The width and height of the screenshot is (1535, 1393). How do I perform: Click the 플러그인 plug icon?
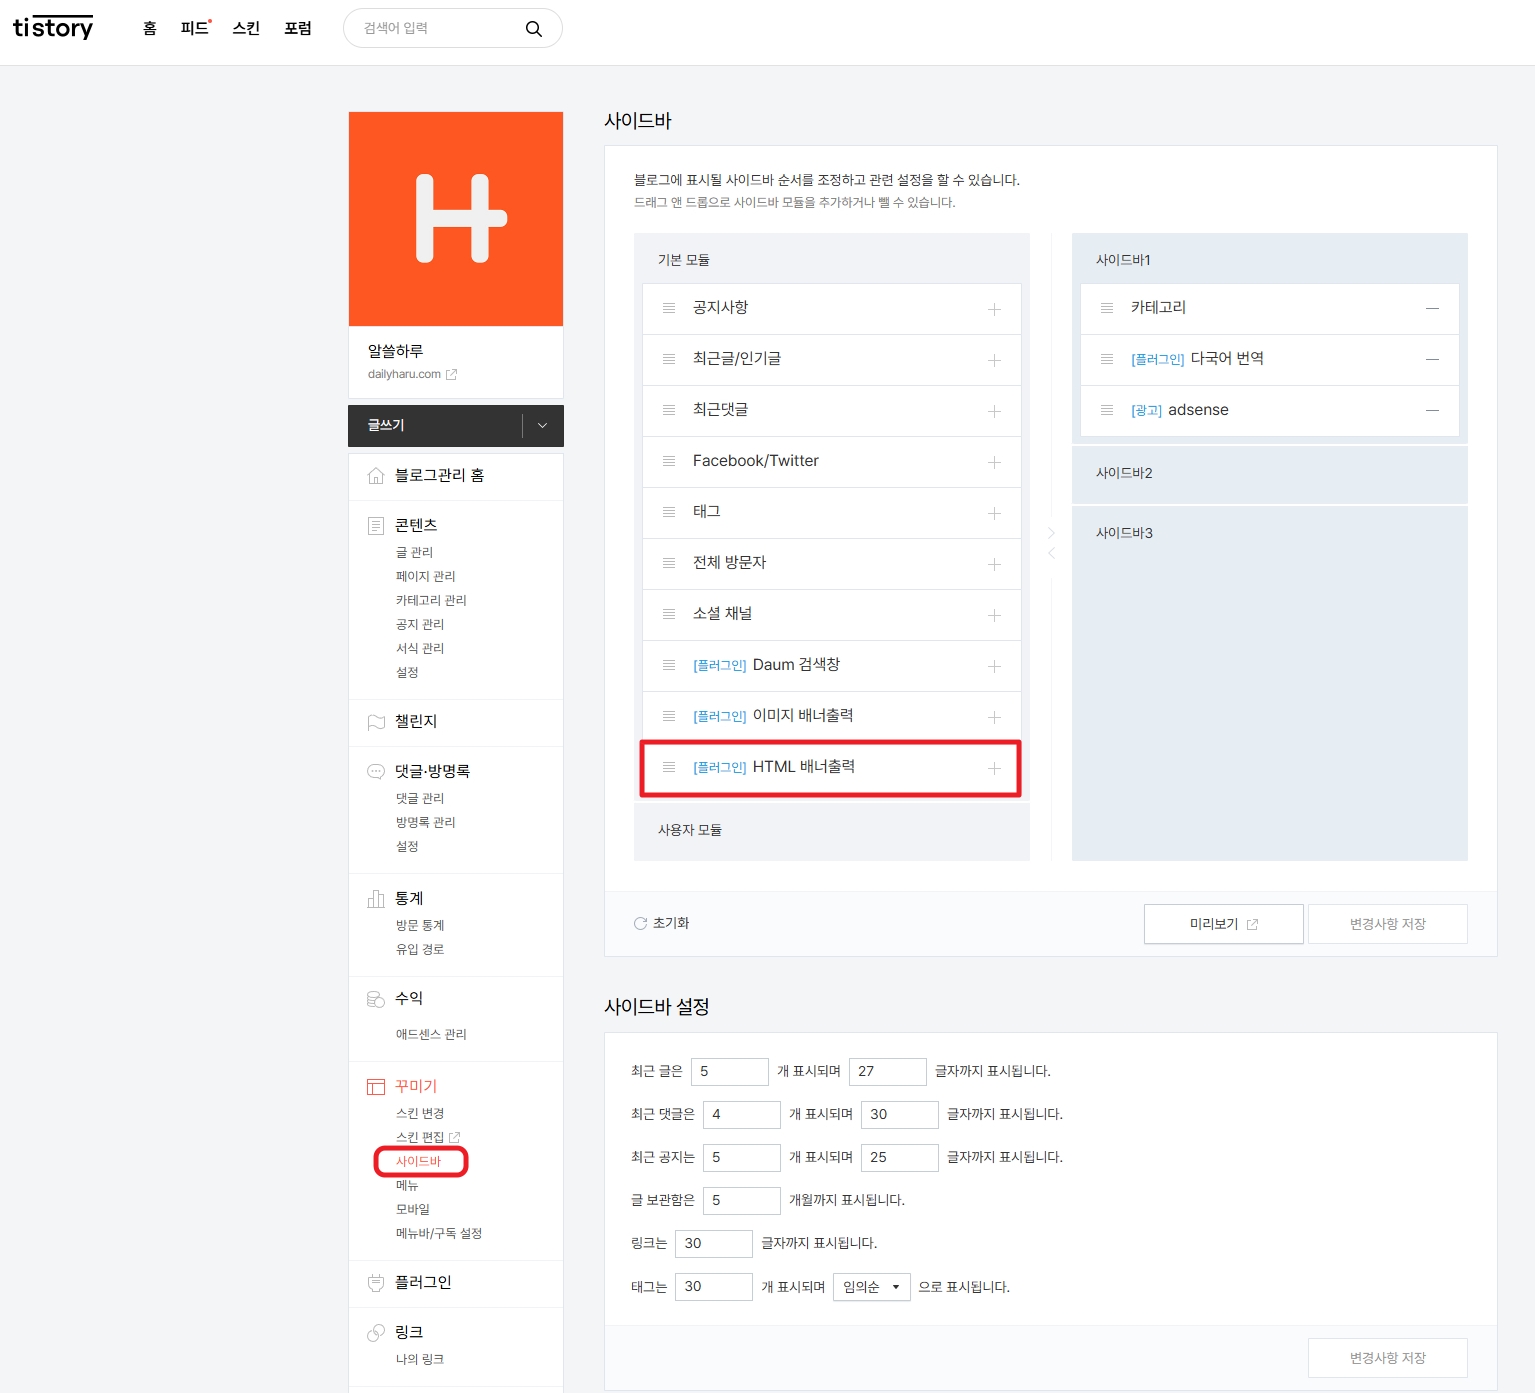click(x=376, y=1283)
